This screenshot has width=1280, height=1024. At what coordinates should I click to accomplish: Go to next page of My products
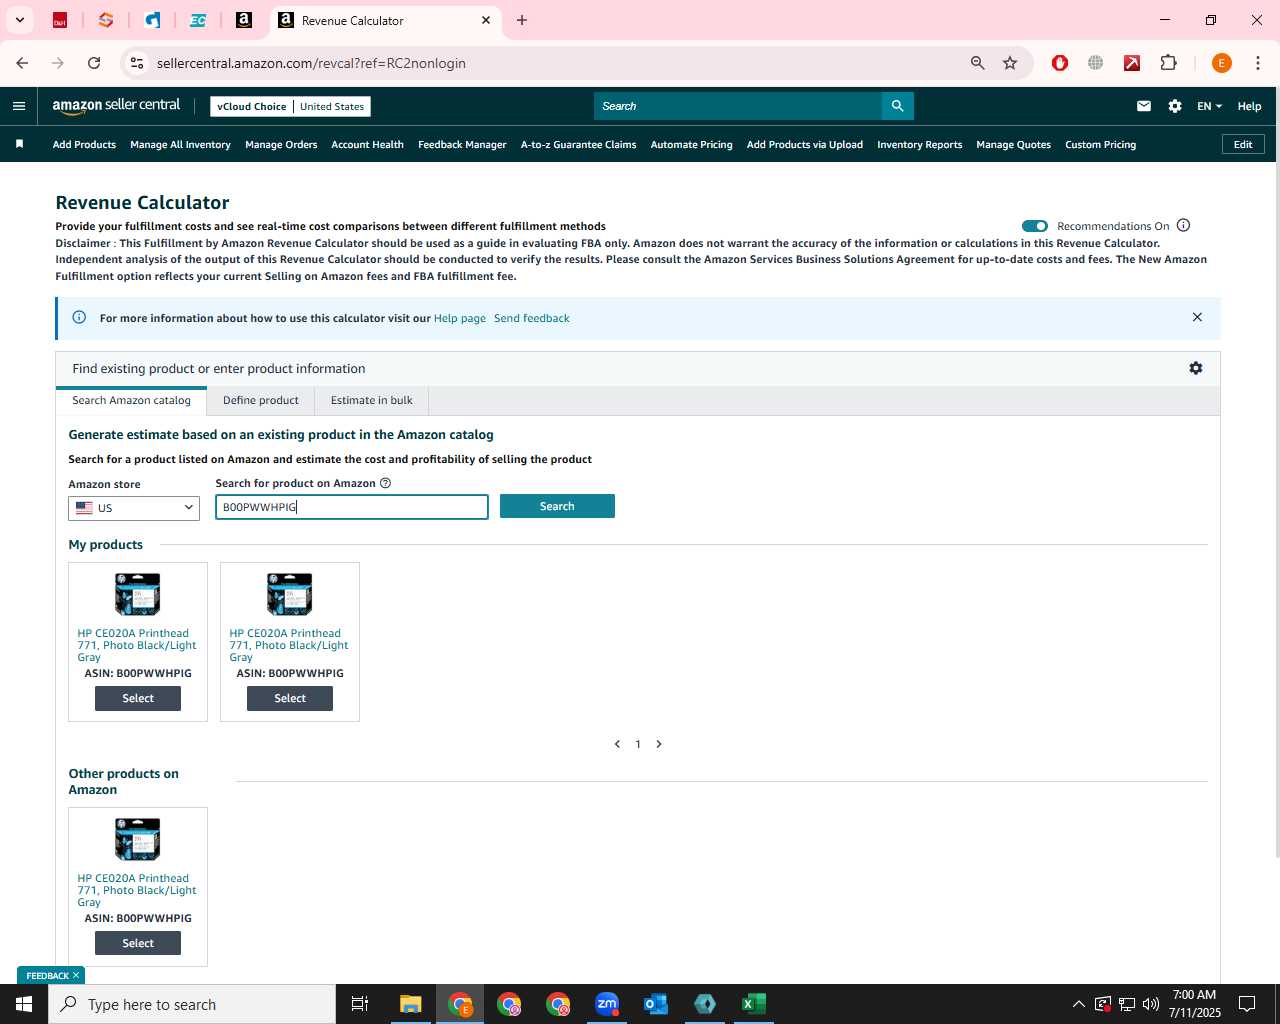coord(659,744)
